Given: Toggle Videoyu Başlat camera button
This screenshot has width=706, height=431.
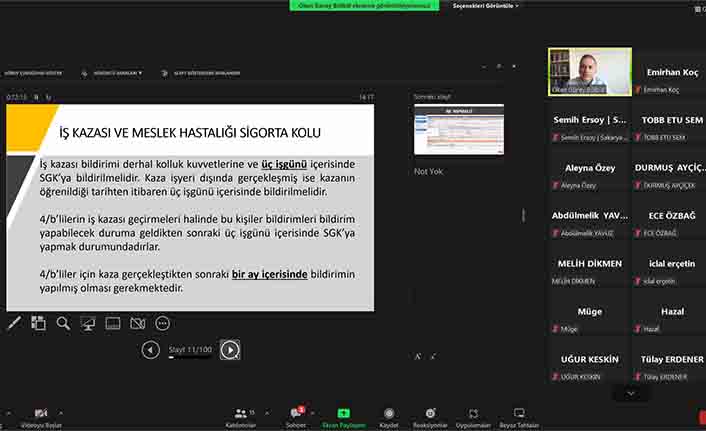Looking at the screenshot, I should tap(41, 416).
